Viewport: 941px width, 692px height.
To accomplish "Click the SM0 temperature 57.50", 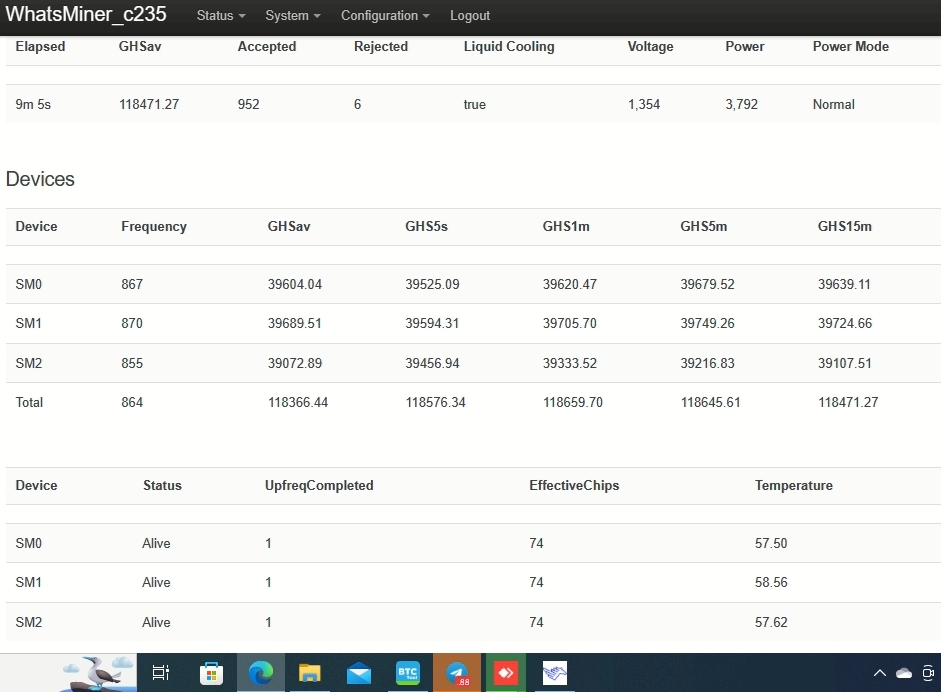I will click(771, 544).
